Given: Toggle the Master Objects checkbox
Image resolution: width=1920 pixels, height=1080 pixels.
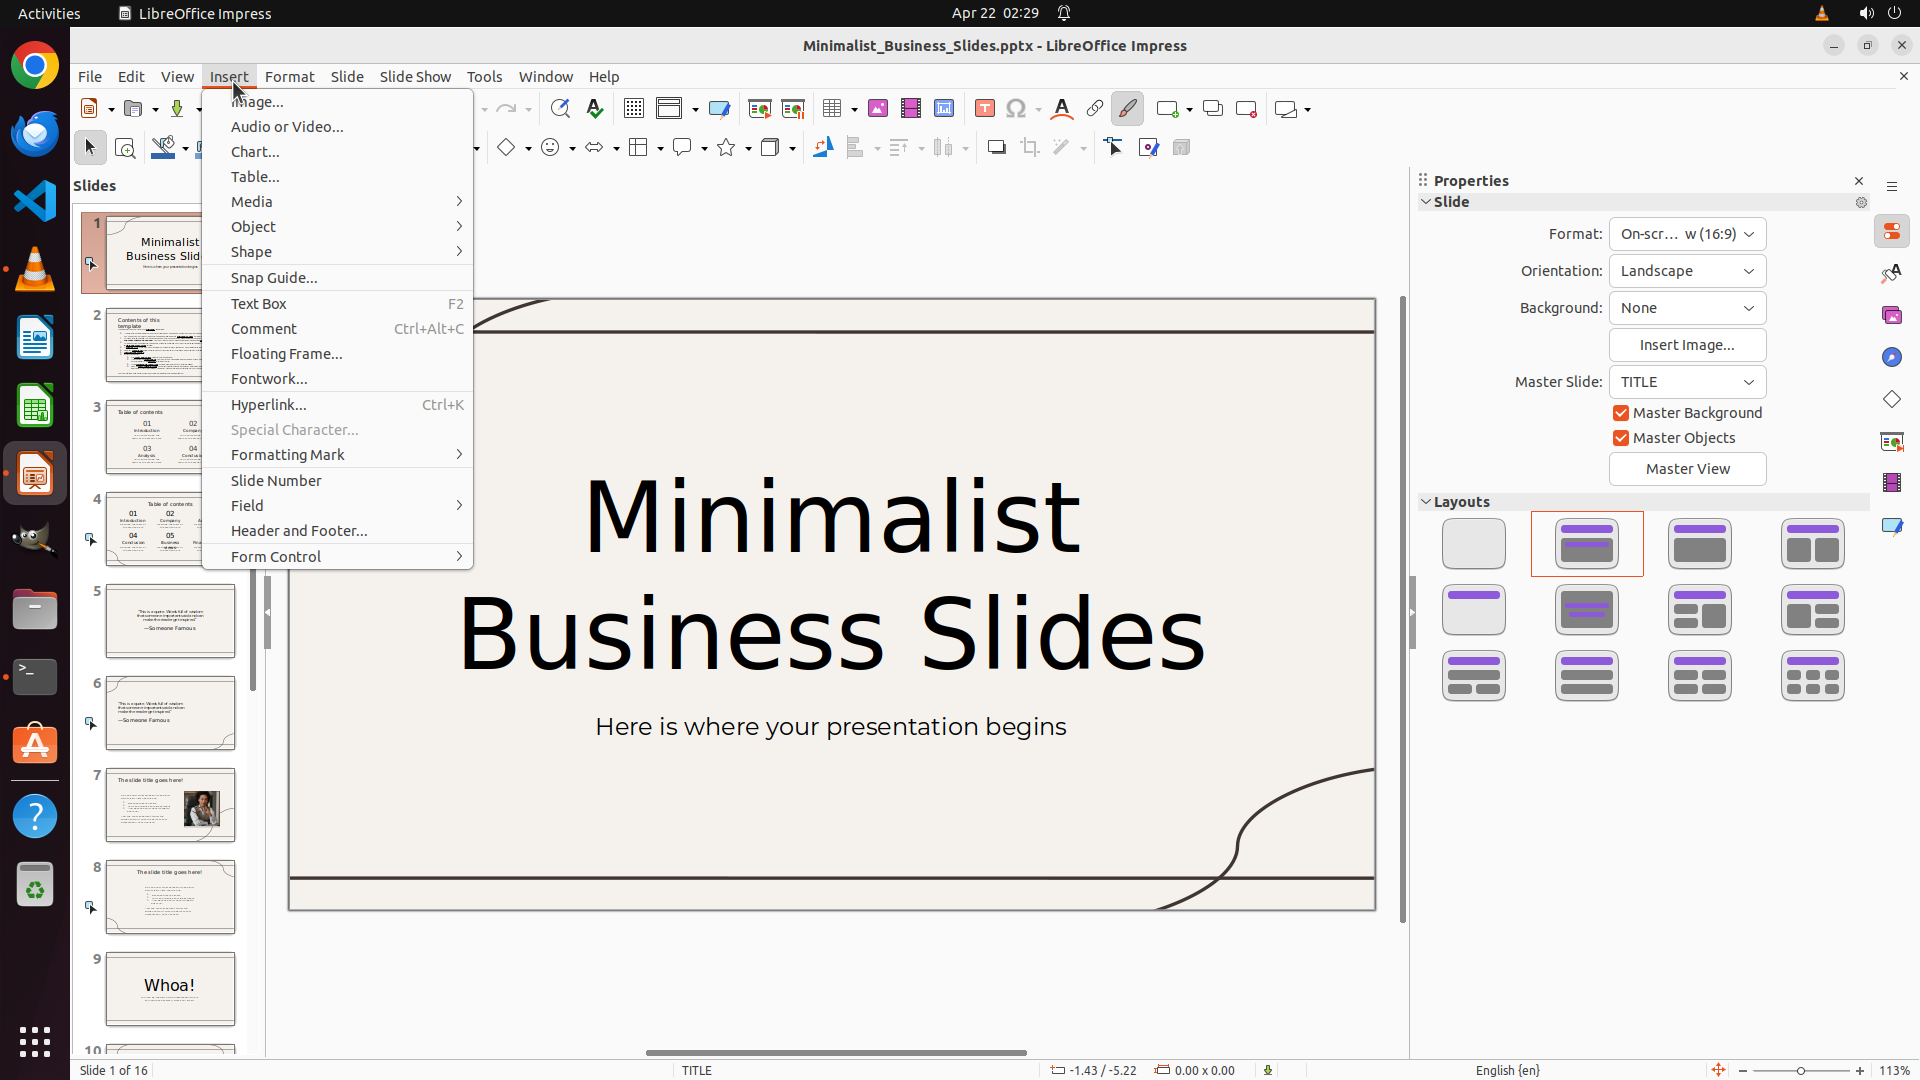Looking at the screenshot, I should coord(1621,438).
